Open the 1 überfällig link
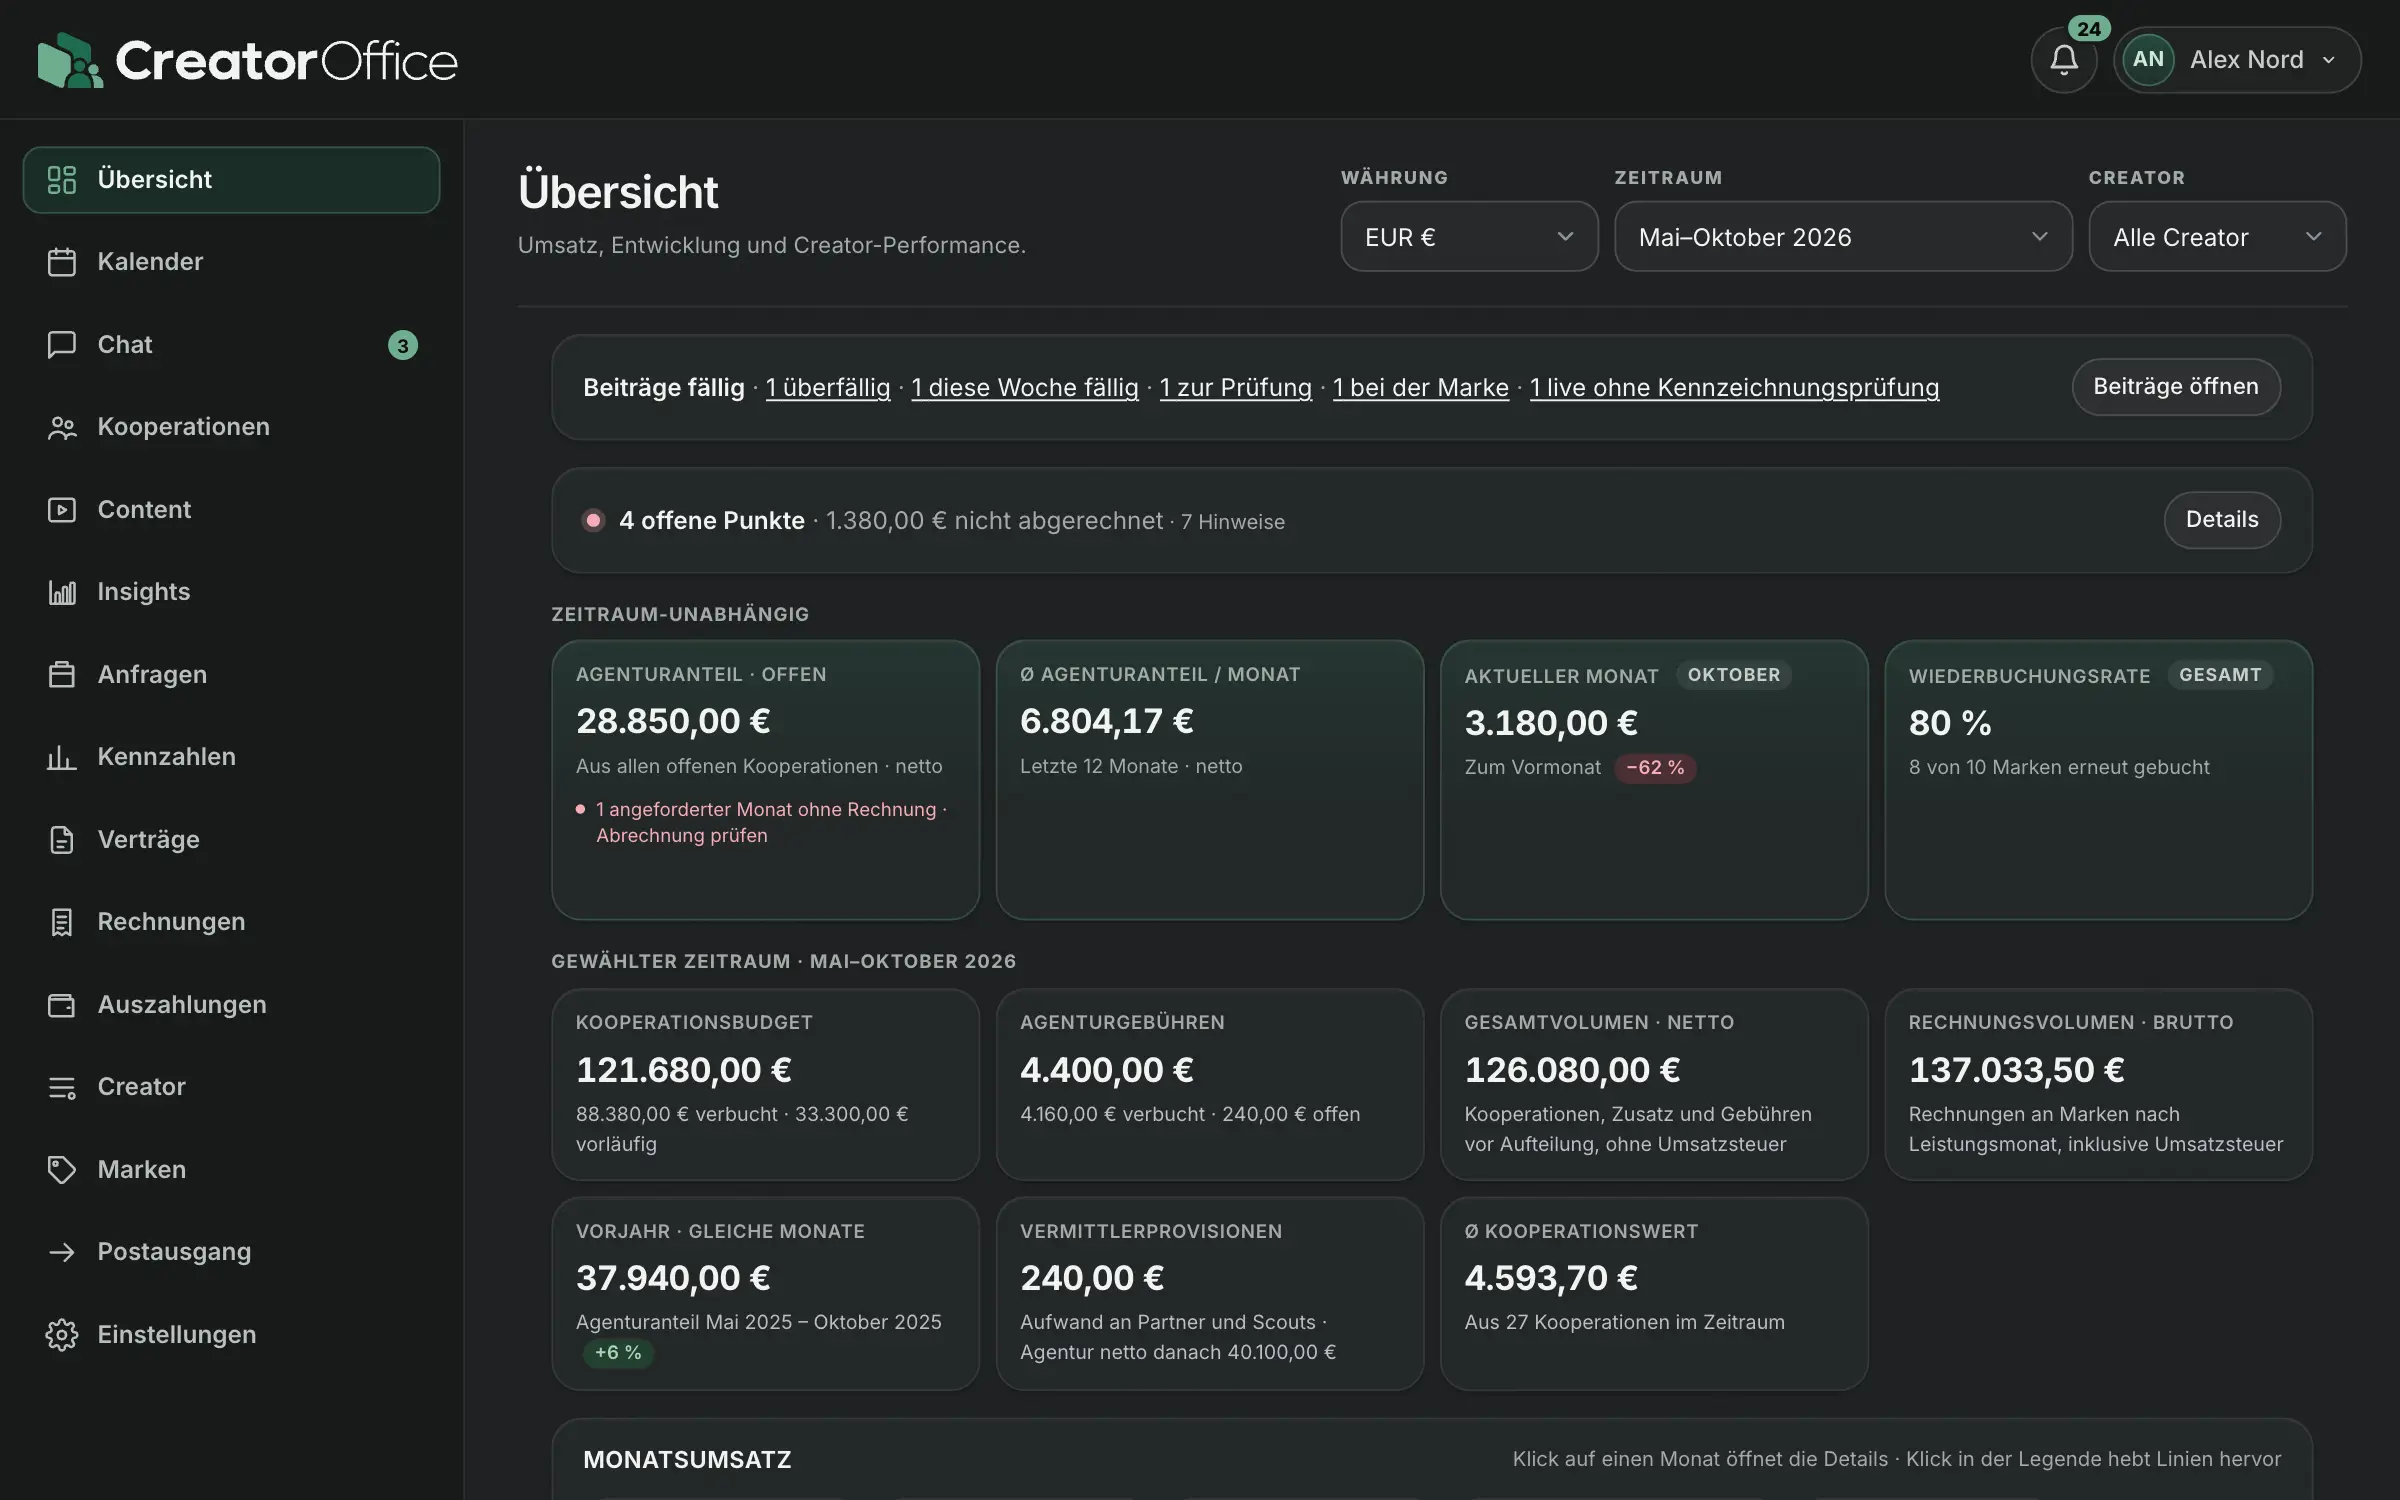 [828, 388]
